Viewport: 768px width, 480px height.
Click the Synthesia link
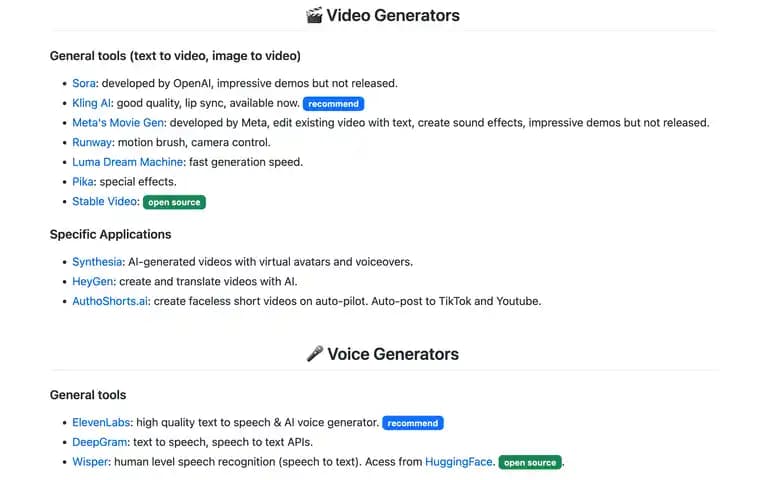[97, 262]
